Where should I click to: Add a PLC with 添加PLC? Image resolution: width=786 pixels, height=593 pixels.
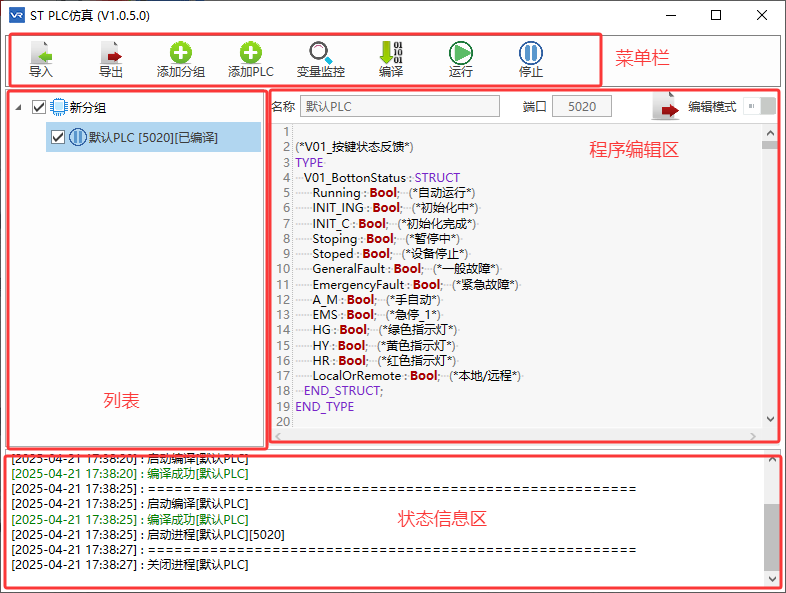coord(251,59)
